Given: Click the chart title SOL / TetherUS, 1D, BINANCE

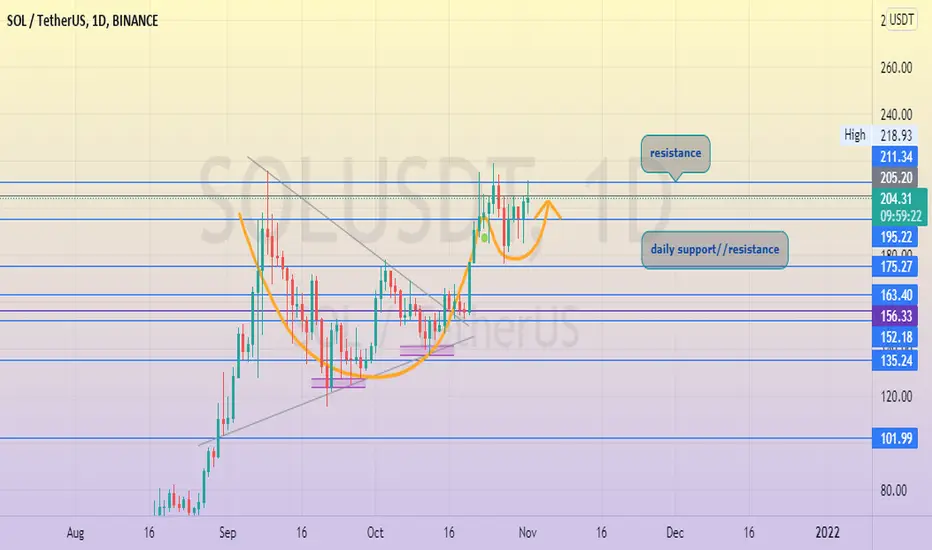Looking at the screenshot, I should tap(83, 21).
